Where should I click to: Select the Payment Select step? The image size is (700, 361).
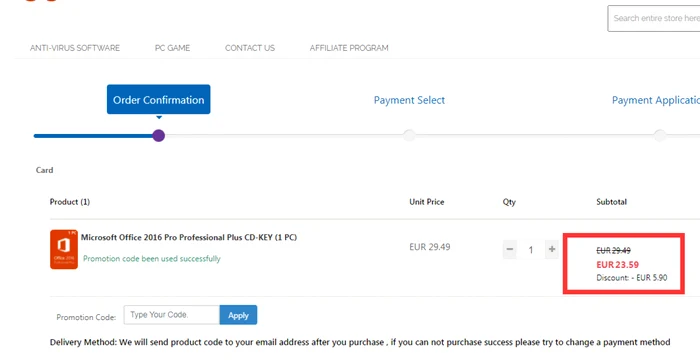409,100
